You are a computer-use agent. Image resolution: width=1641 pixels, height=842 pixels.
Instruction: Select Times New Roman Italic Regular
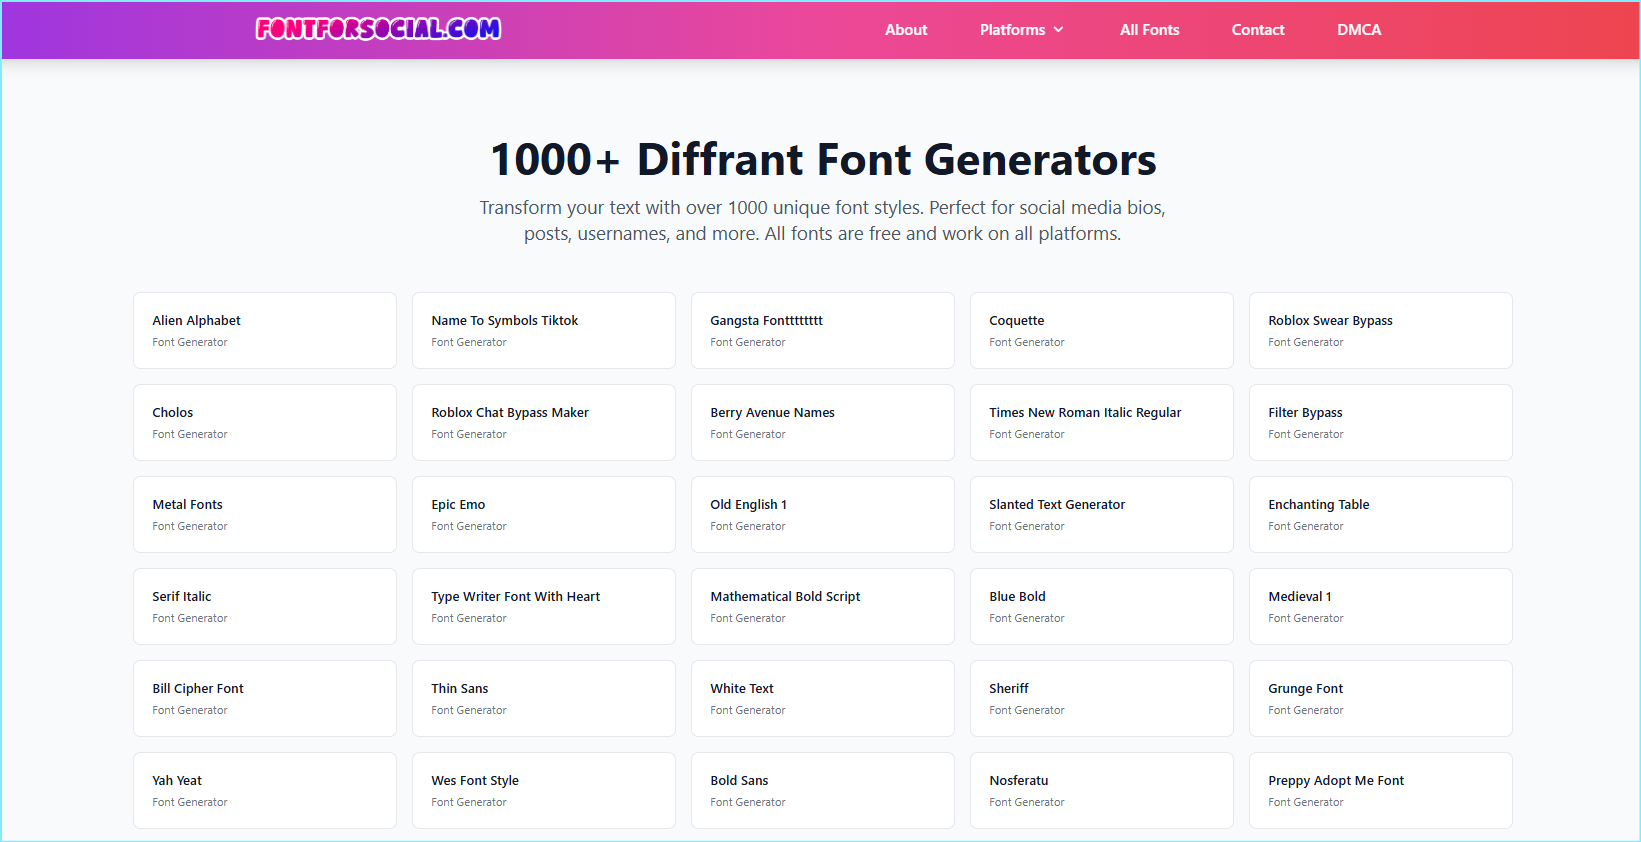coord(1101,422)
